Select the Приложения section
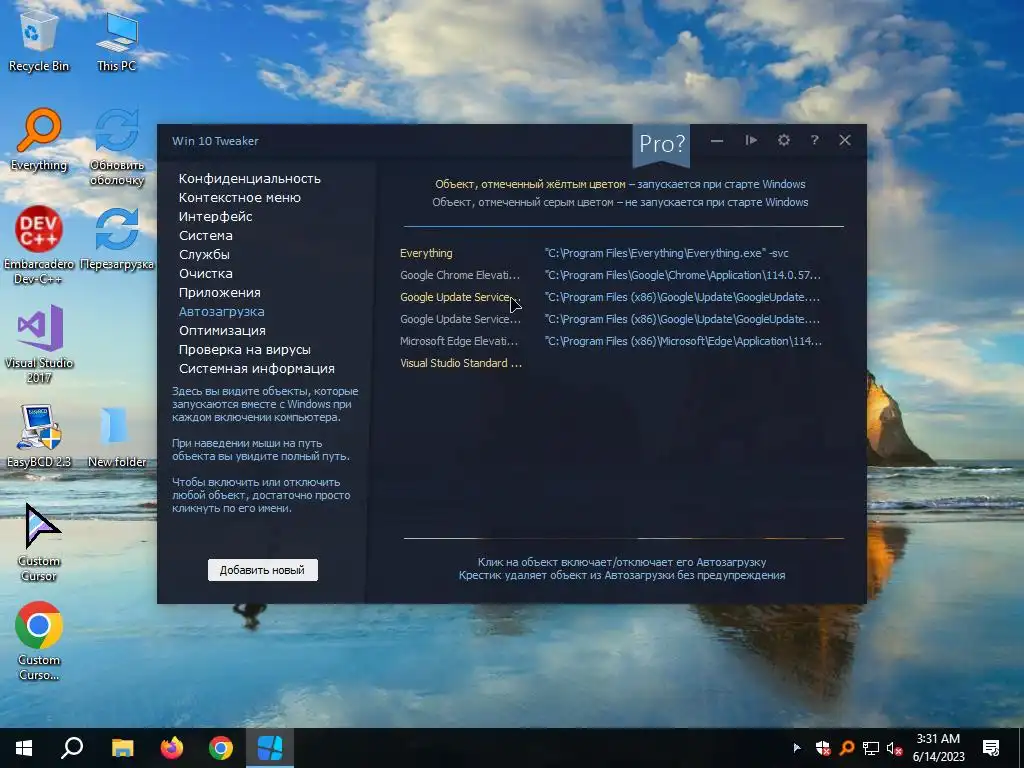Viewport: 1024px width, 768px height. coord(219,292)
